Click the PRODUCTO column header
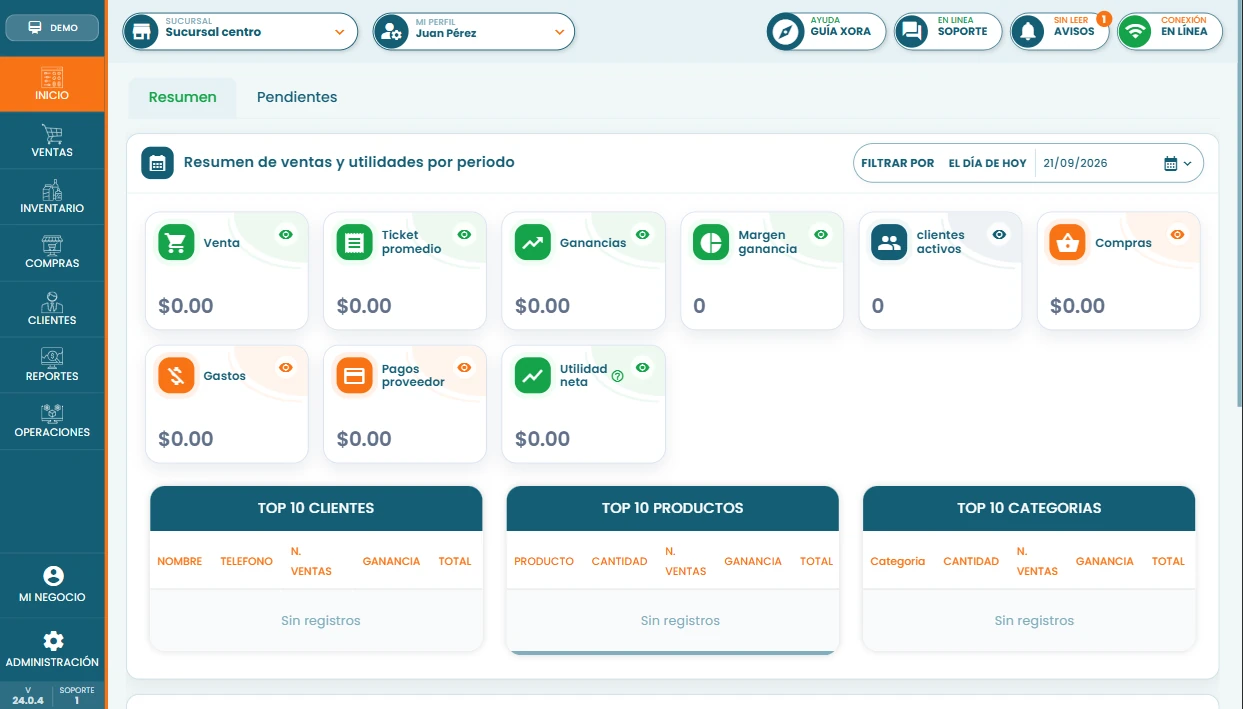This screenshot has width=1243, height=709. point(544,561)
